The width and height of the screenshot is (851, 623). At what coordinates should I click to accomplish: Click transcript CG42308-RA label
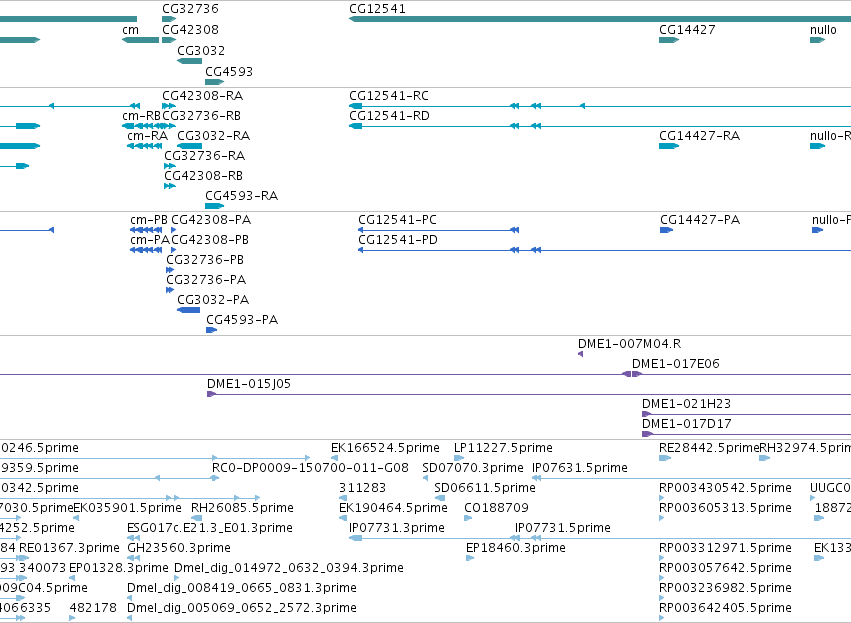point(202,96)
